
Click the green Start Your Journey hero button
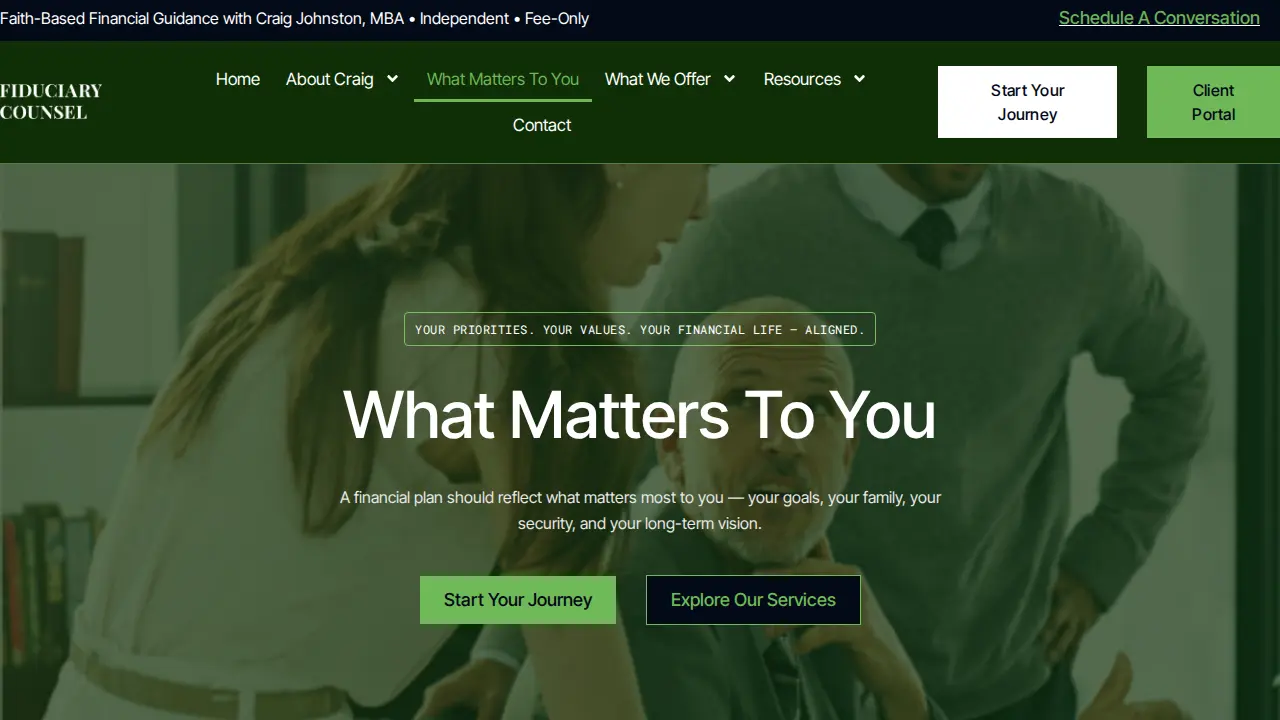tap(518, 600)
